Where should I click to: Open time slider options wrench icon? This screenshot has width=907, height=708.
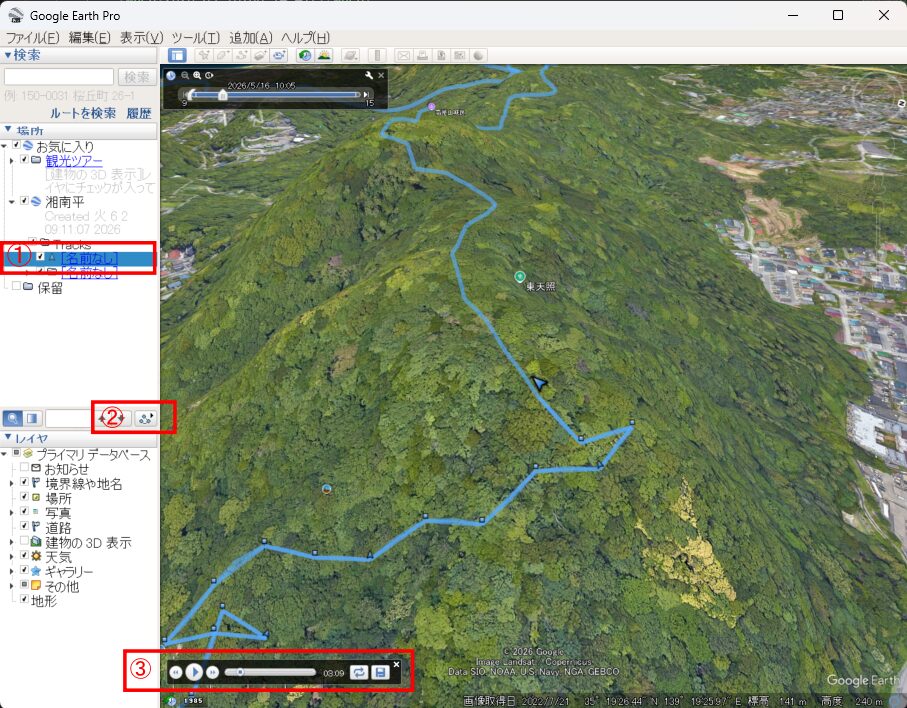(369, 75)
